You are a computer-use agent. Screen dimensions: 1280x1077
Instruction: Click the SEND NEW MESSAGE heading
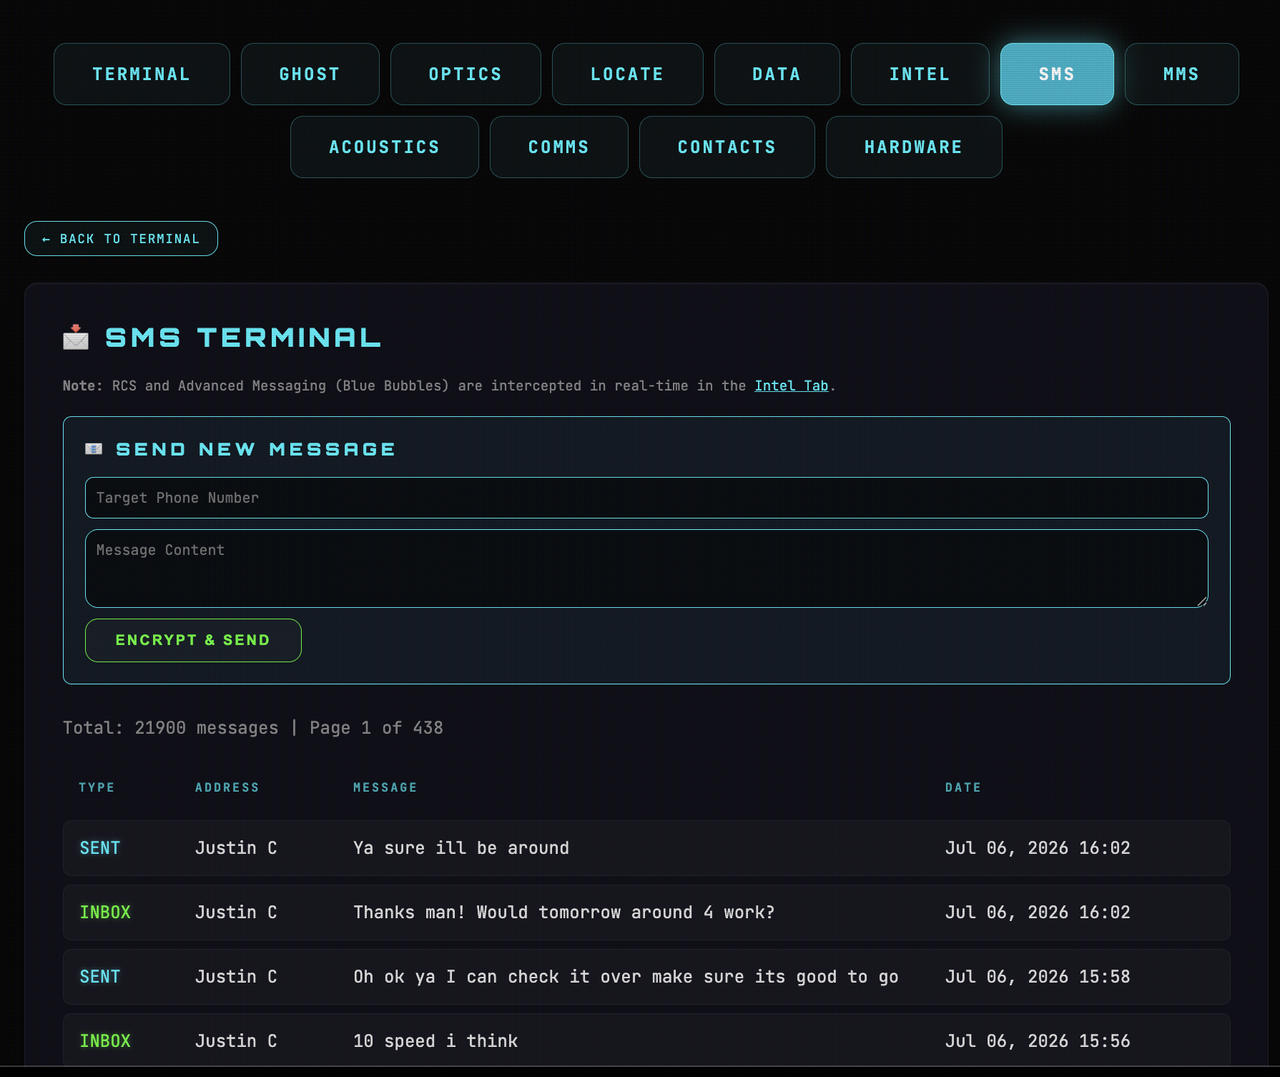pos(256,449)
